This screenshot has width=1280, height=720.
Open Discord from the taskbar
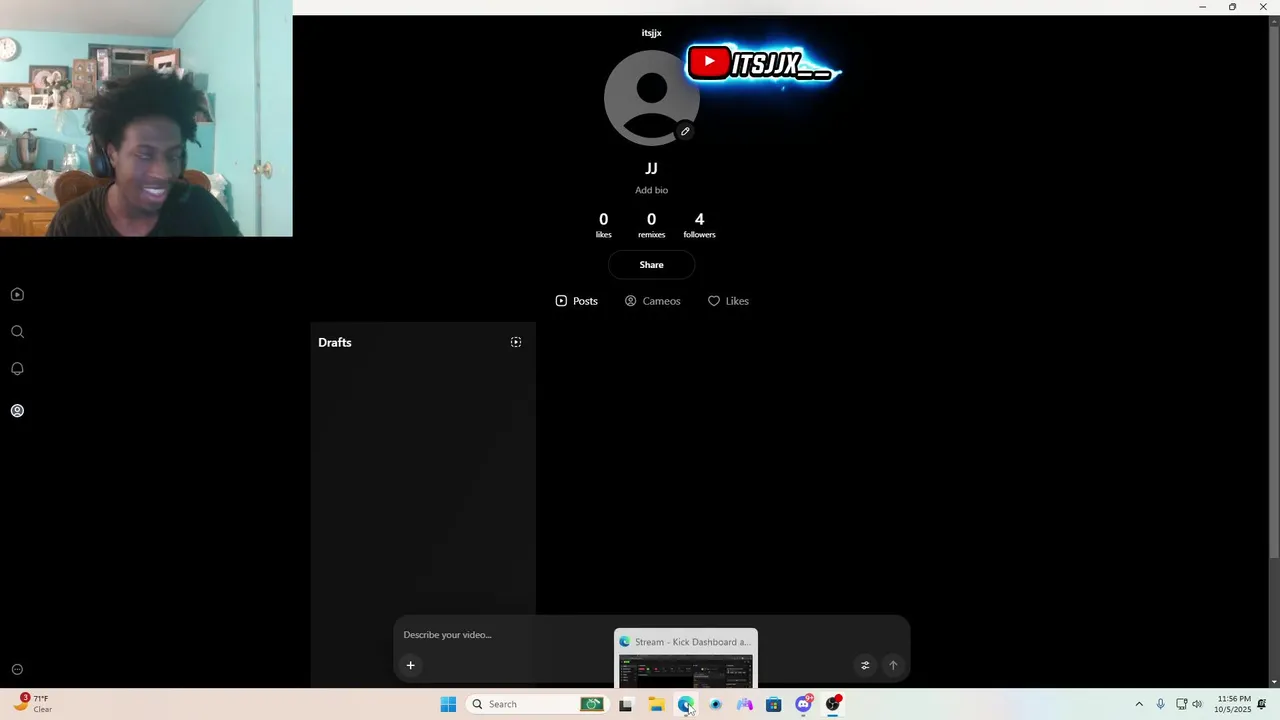pos(803,704)
